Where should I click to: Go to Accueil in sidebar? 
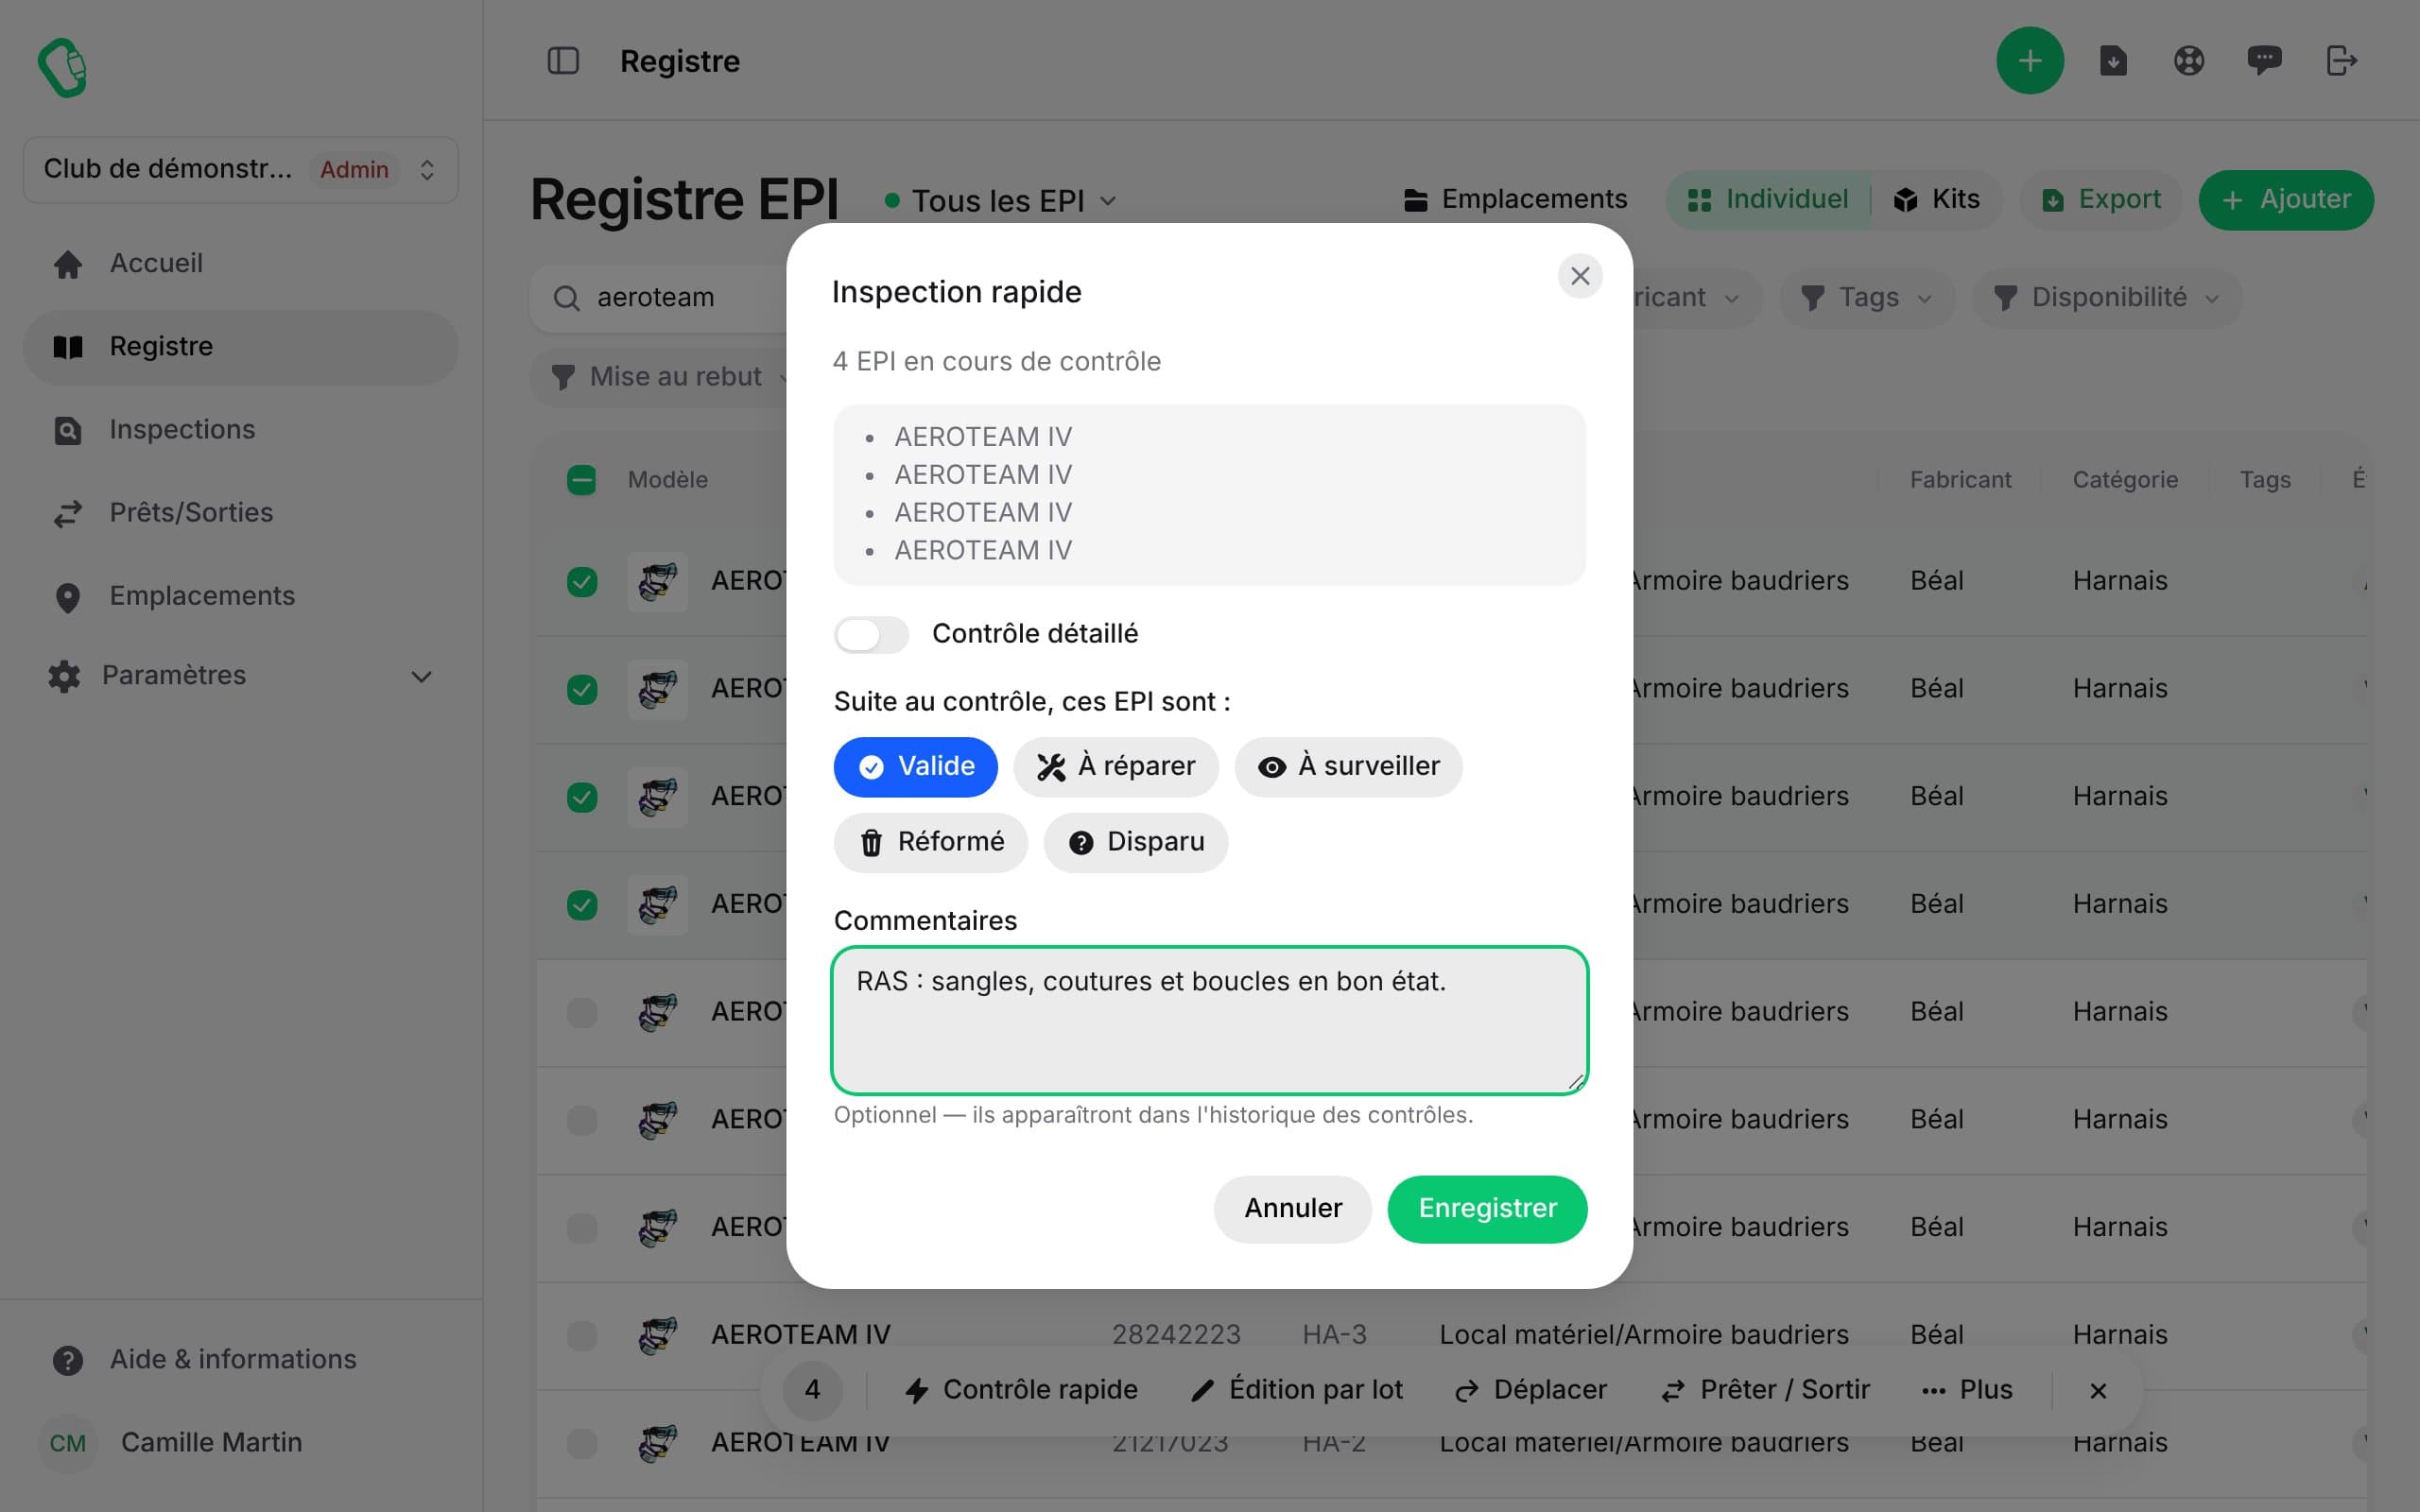[x=240, y=264]
